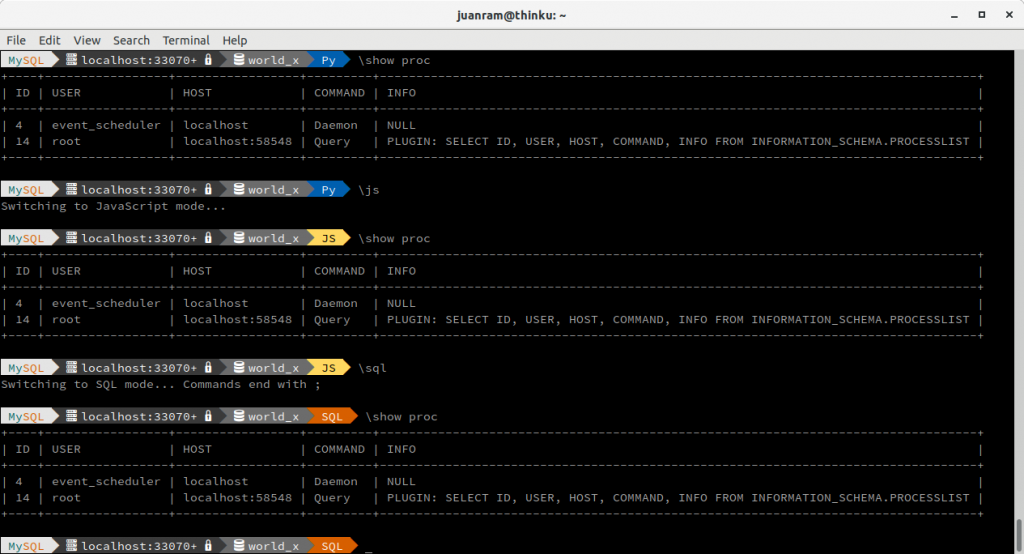
Task: Click the database icon on the \sql prompt line
Action: point(239,368)
